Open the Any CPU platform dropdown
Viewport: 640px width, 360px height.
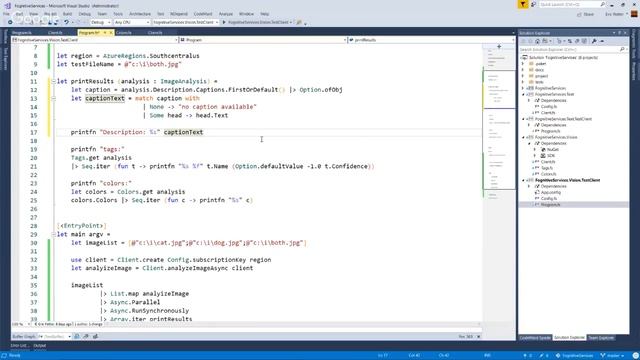coord(132,22)
